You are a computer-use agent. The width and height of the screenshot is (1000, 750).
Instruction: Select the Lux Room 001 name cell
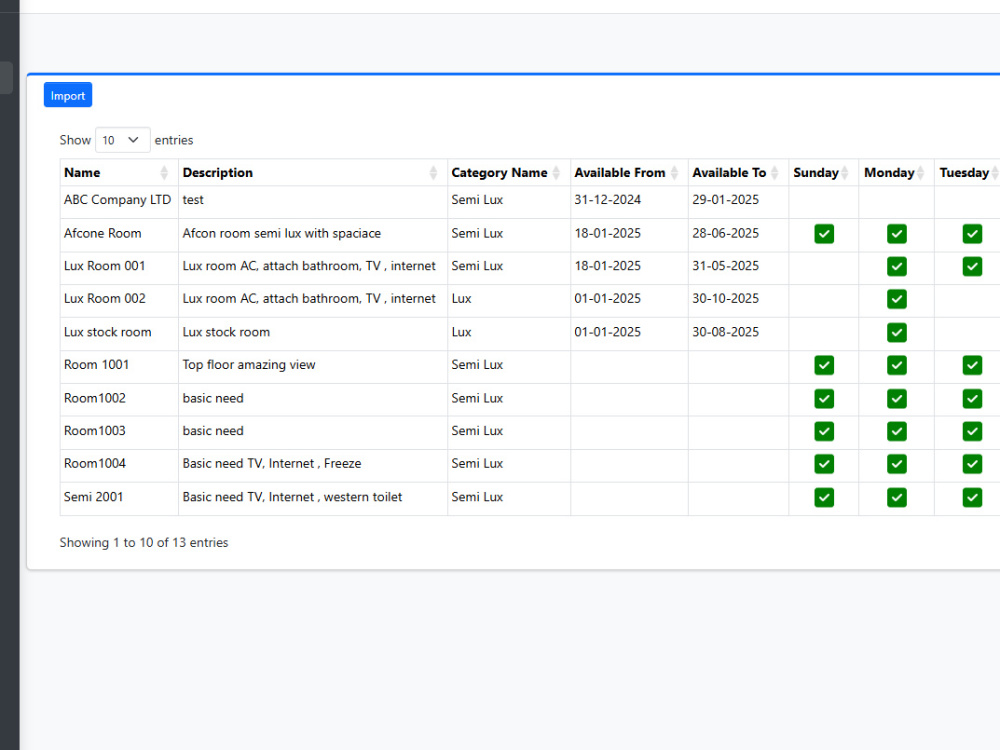point(119,268)
